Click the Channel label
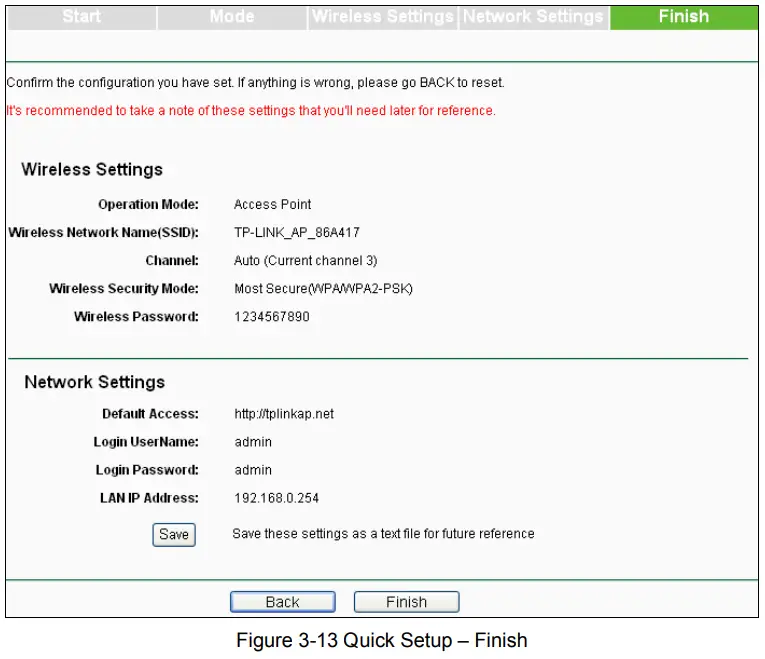Image resolution: width=765 pixels, height=659 pixels. [x=172, y=260]
